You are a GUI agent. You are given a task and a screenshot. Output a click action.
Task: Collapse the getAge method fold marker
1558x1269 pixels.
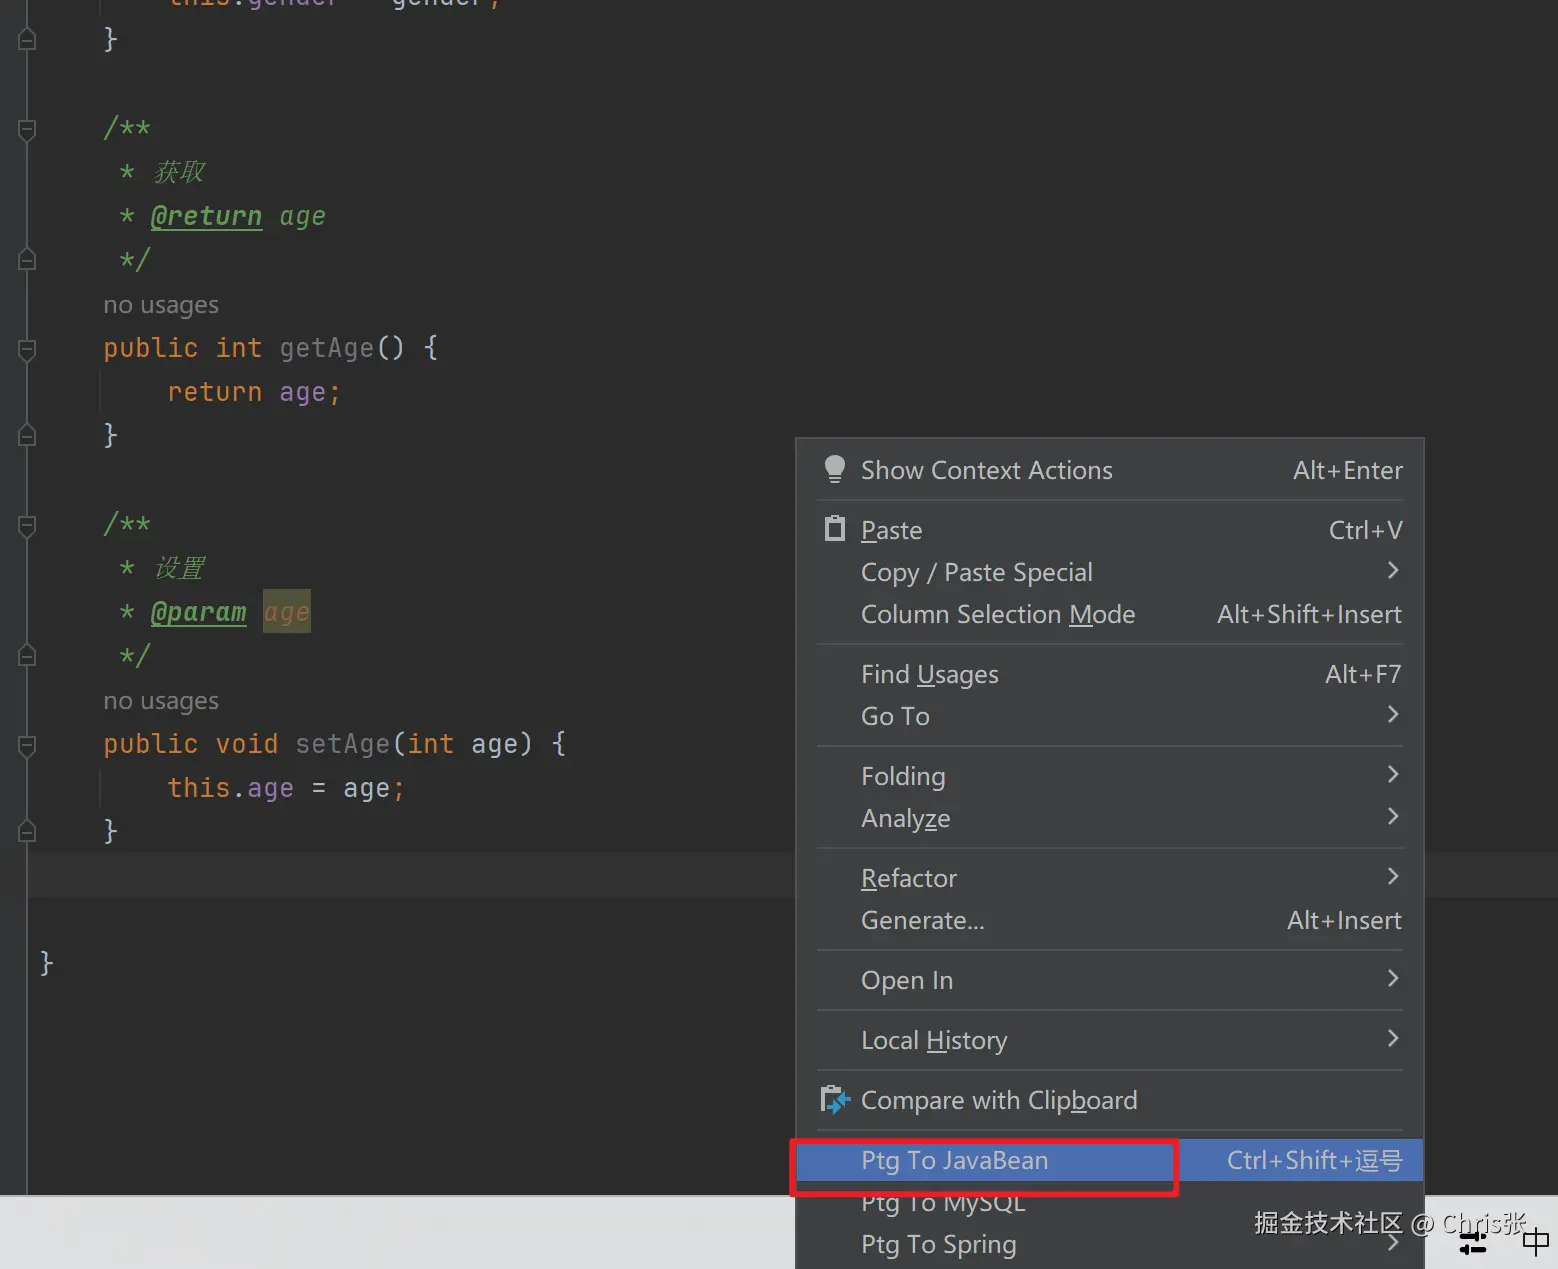click(27, 349)
